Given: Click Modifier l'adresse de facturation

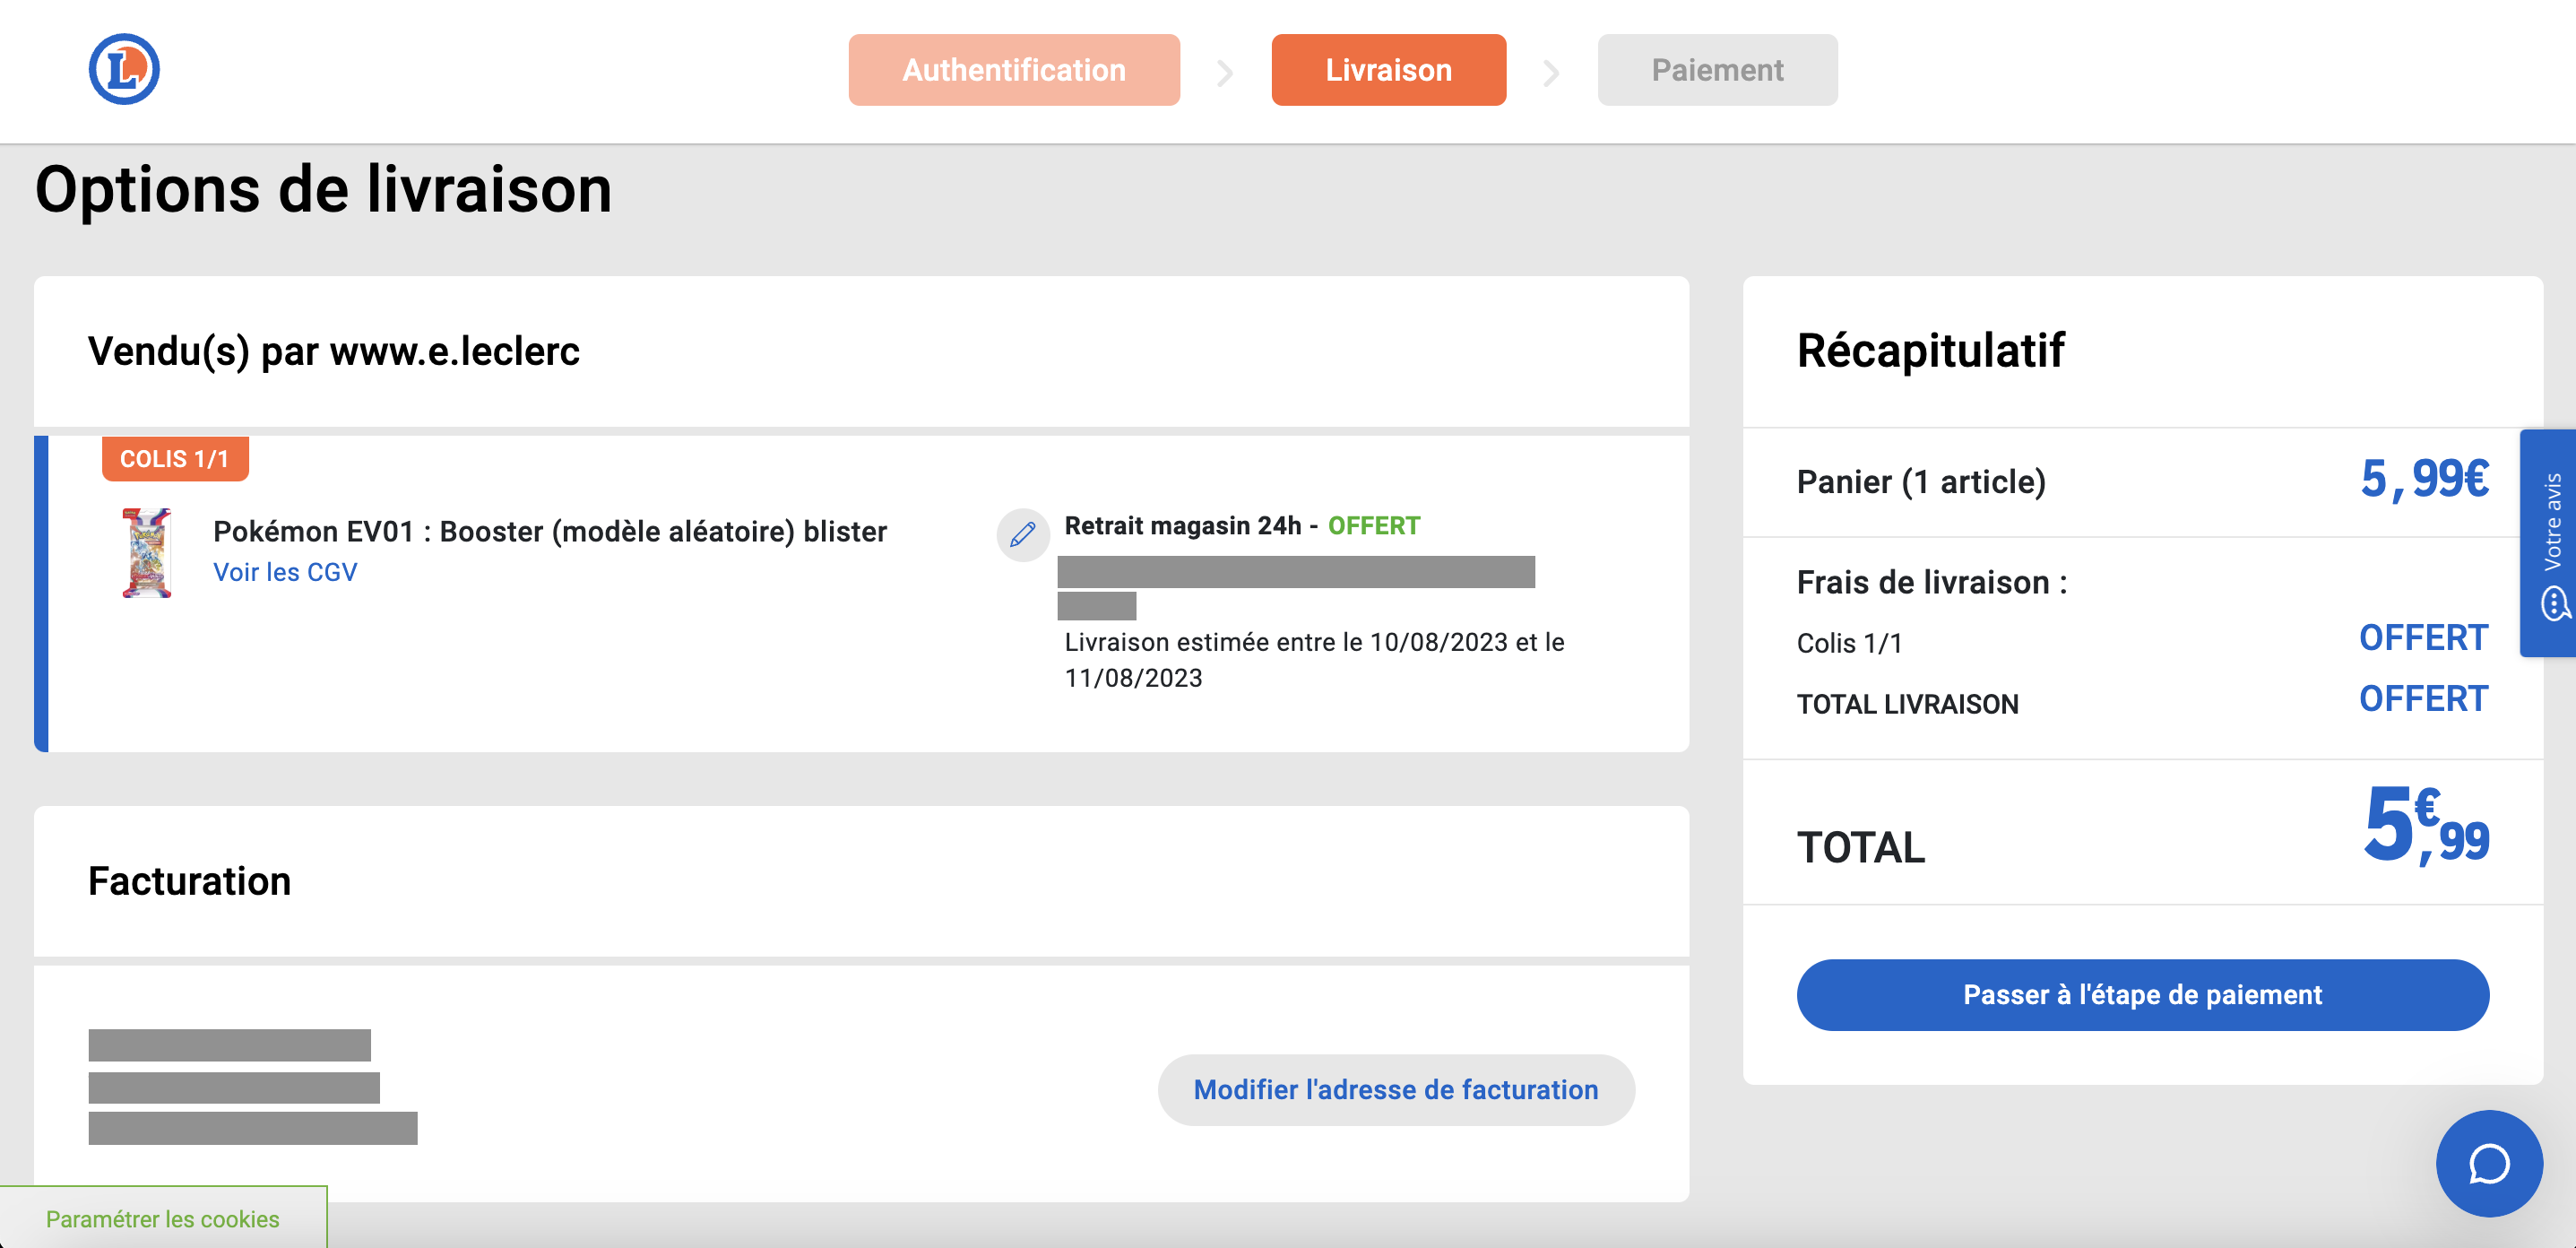Looking at the screenshot, I should (1395, 1090).
